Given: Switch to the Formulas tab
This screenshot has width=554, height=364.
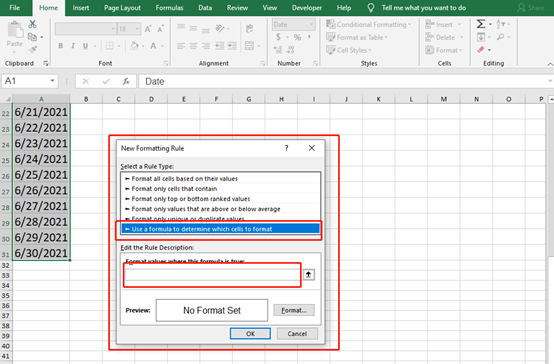Looking at the screenshot, I should [x=169, y=8].
